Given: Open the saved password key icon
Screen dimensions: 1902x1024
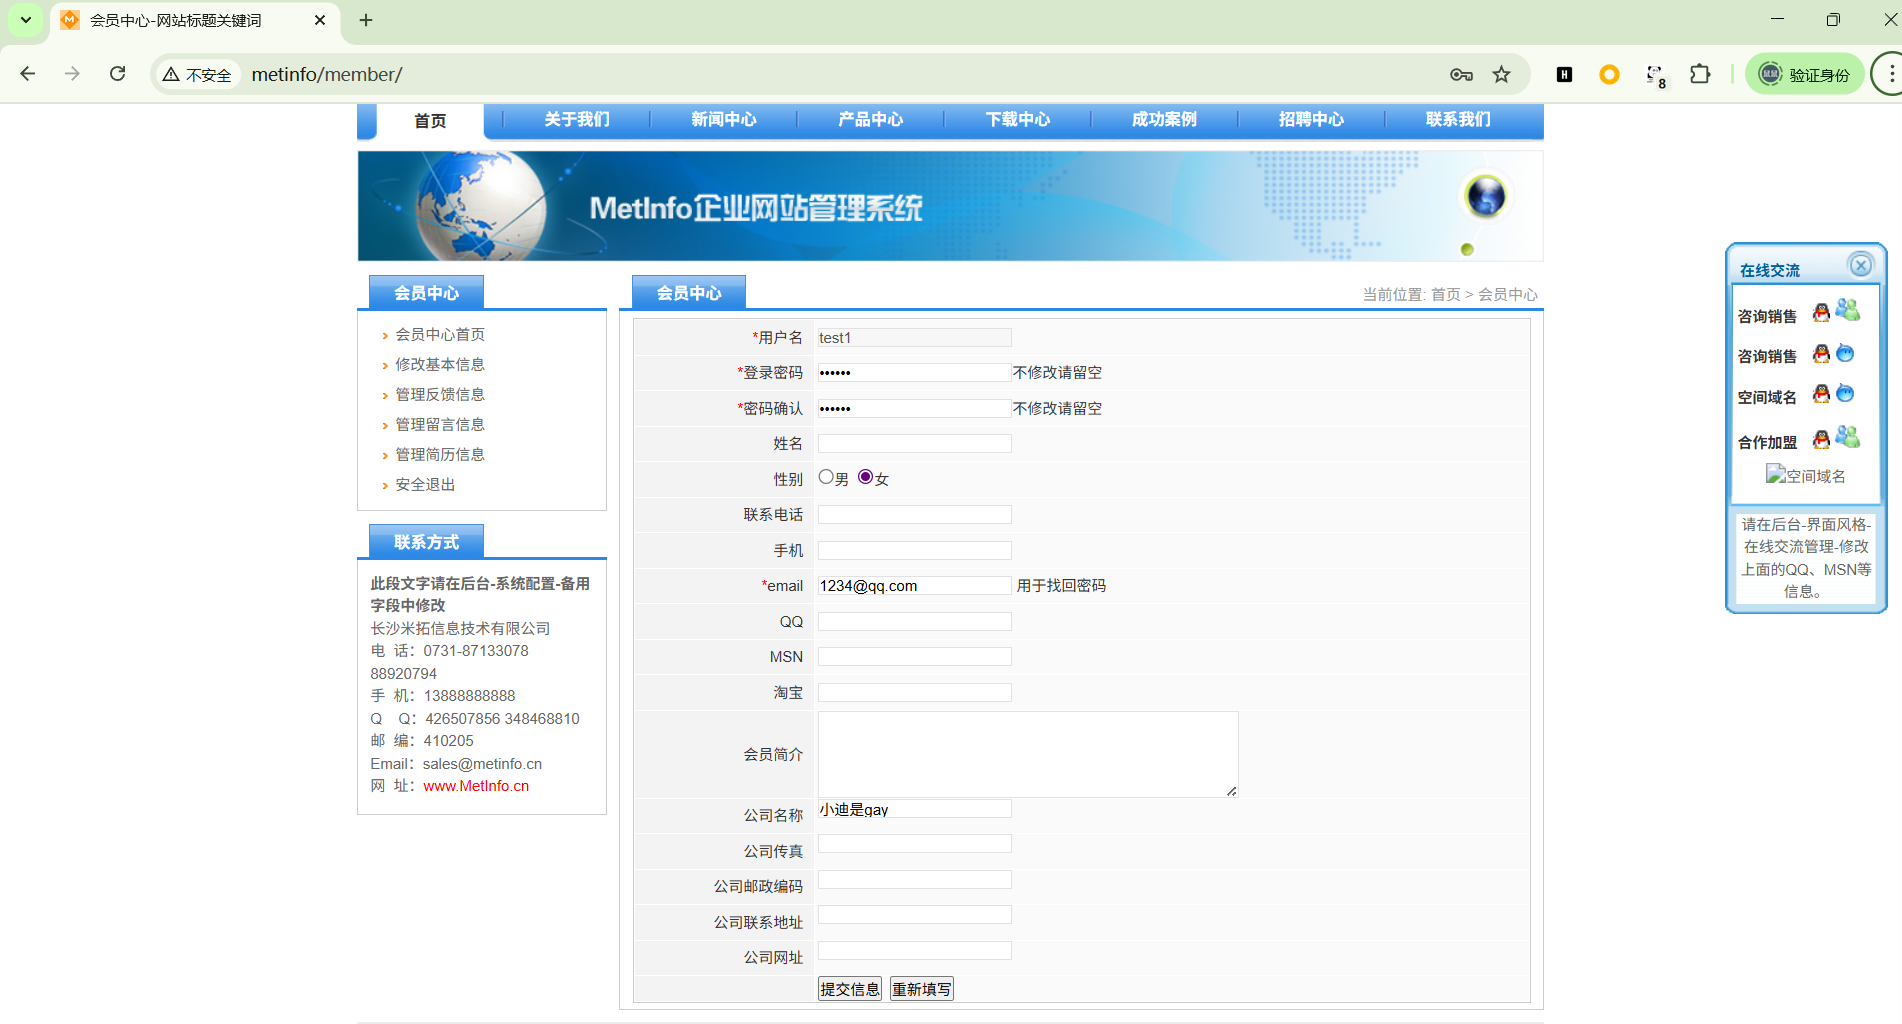Looking at the screenshot, I should tap(1461, 74).
